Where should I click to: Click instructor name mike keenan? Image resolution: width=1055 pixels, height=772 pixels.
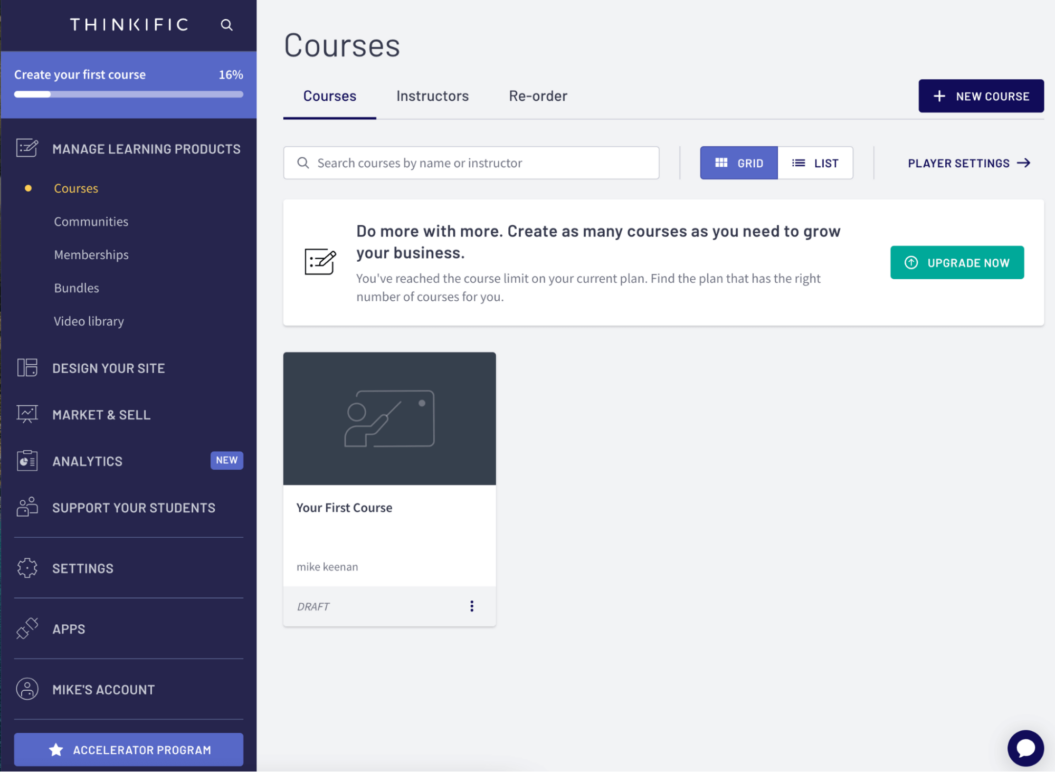[x=327, y=567]
